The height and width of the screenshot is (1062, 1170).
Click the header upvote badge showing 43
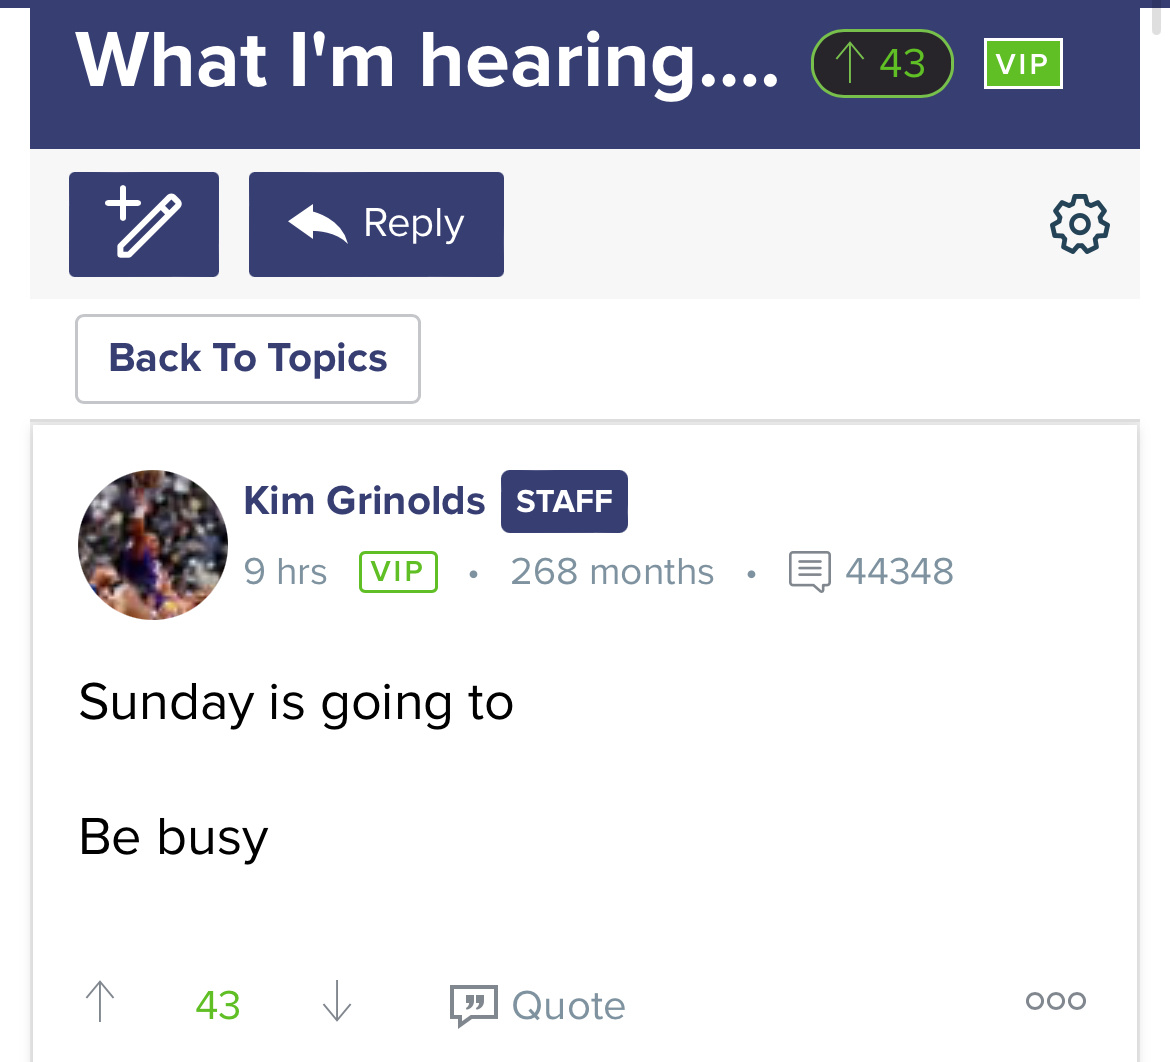click(x=882, y=64)
